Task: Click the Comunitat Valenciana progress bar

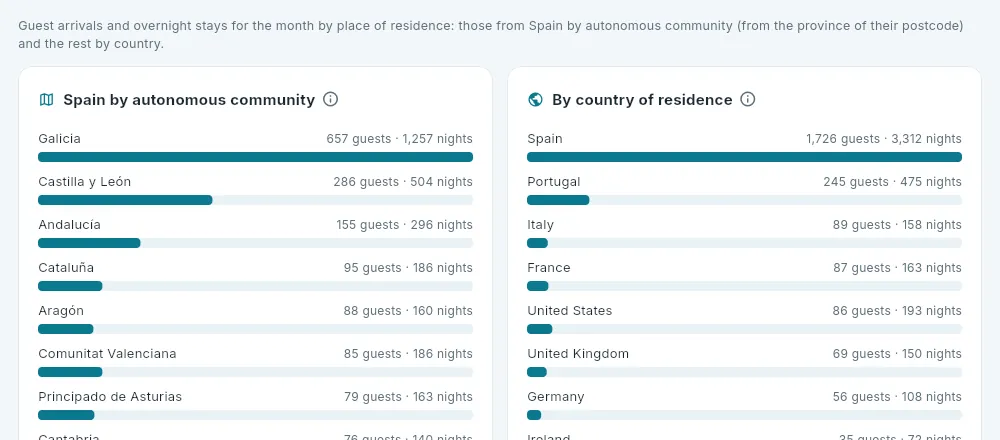Action: click(x=255, y=372)
